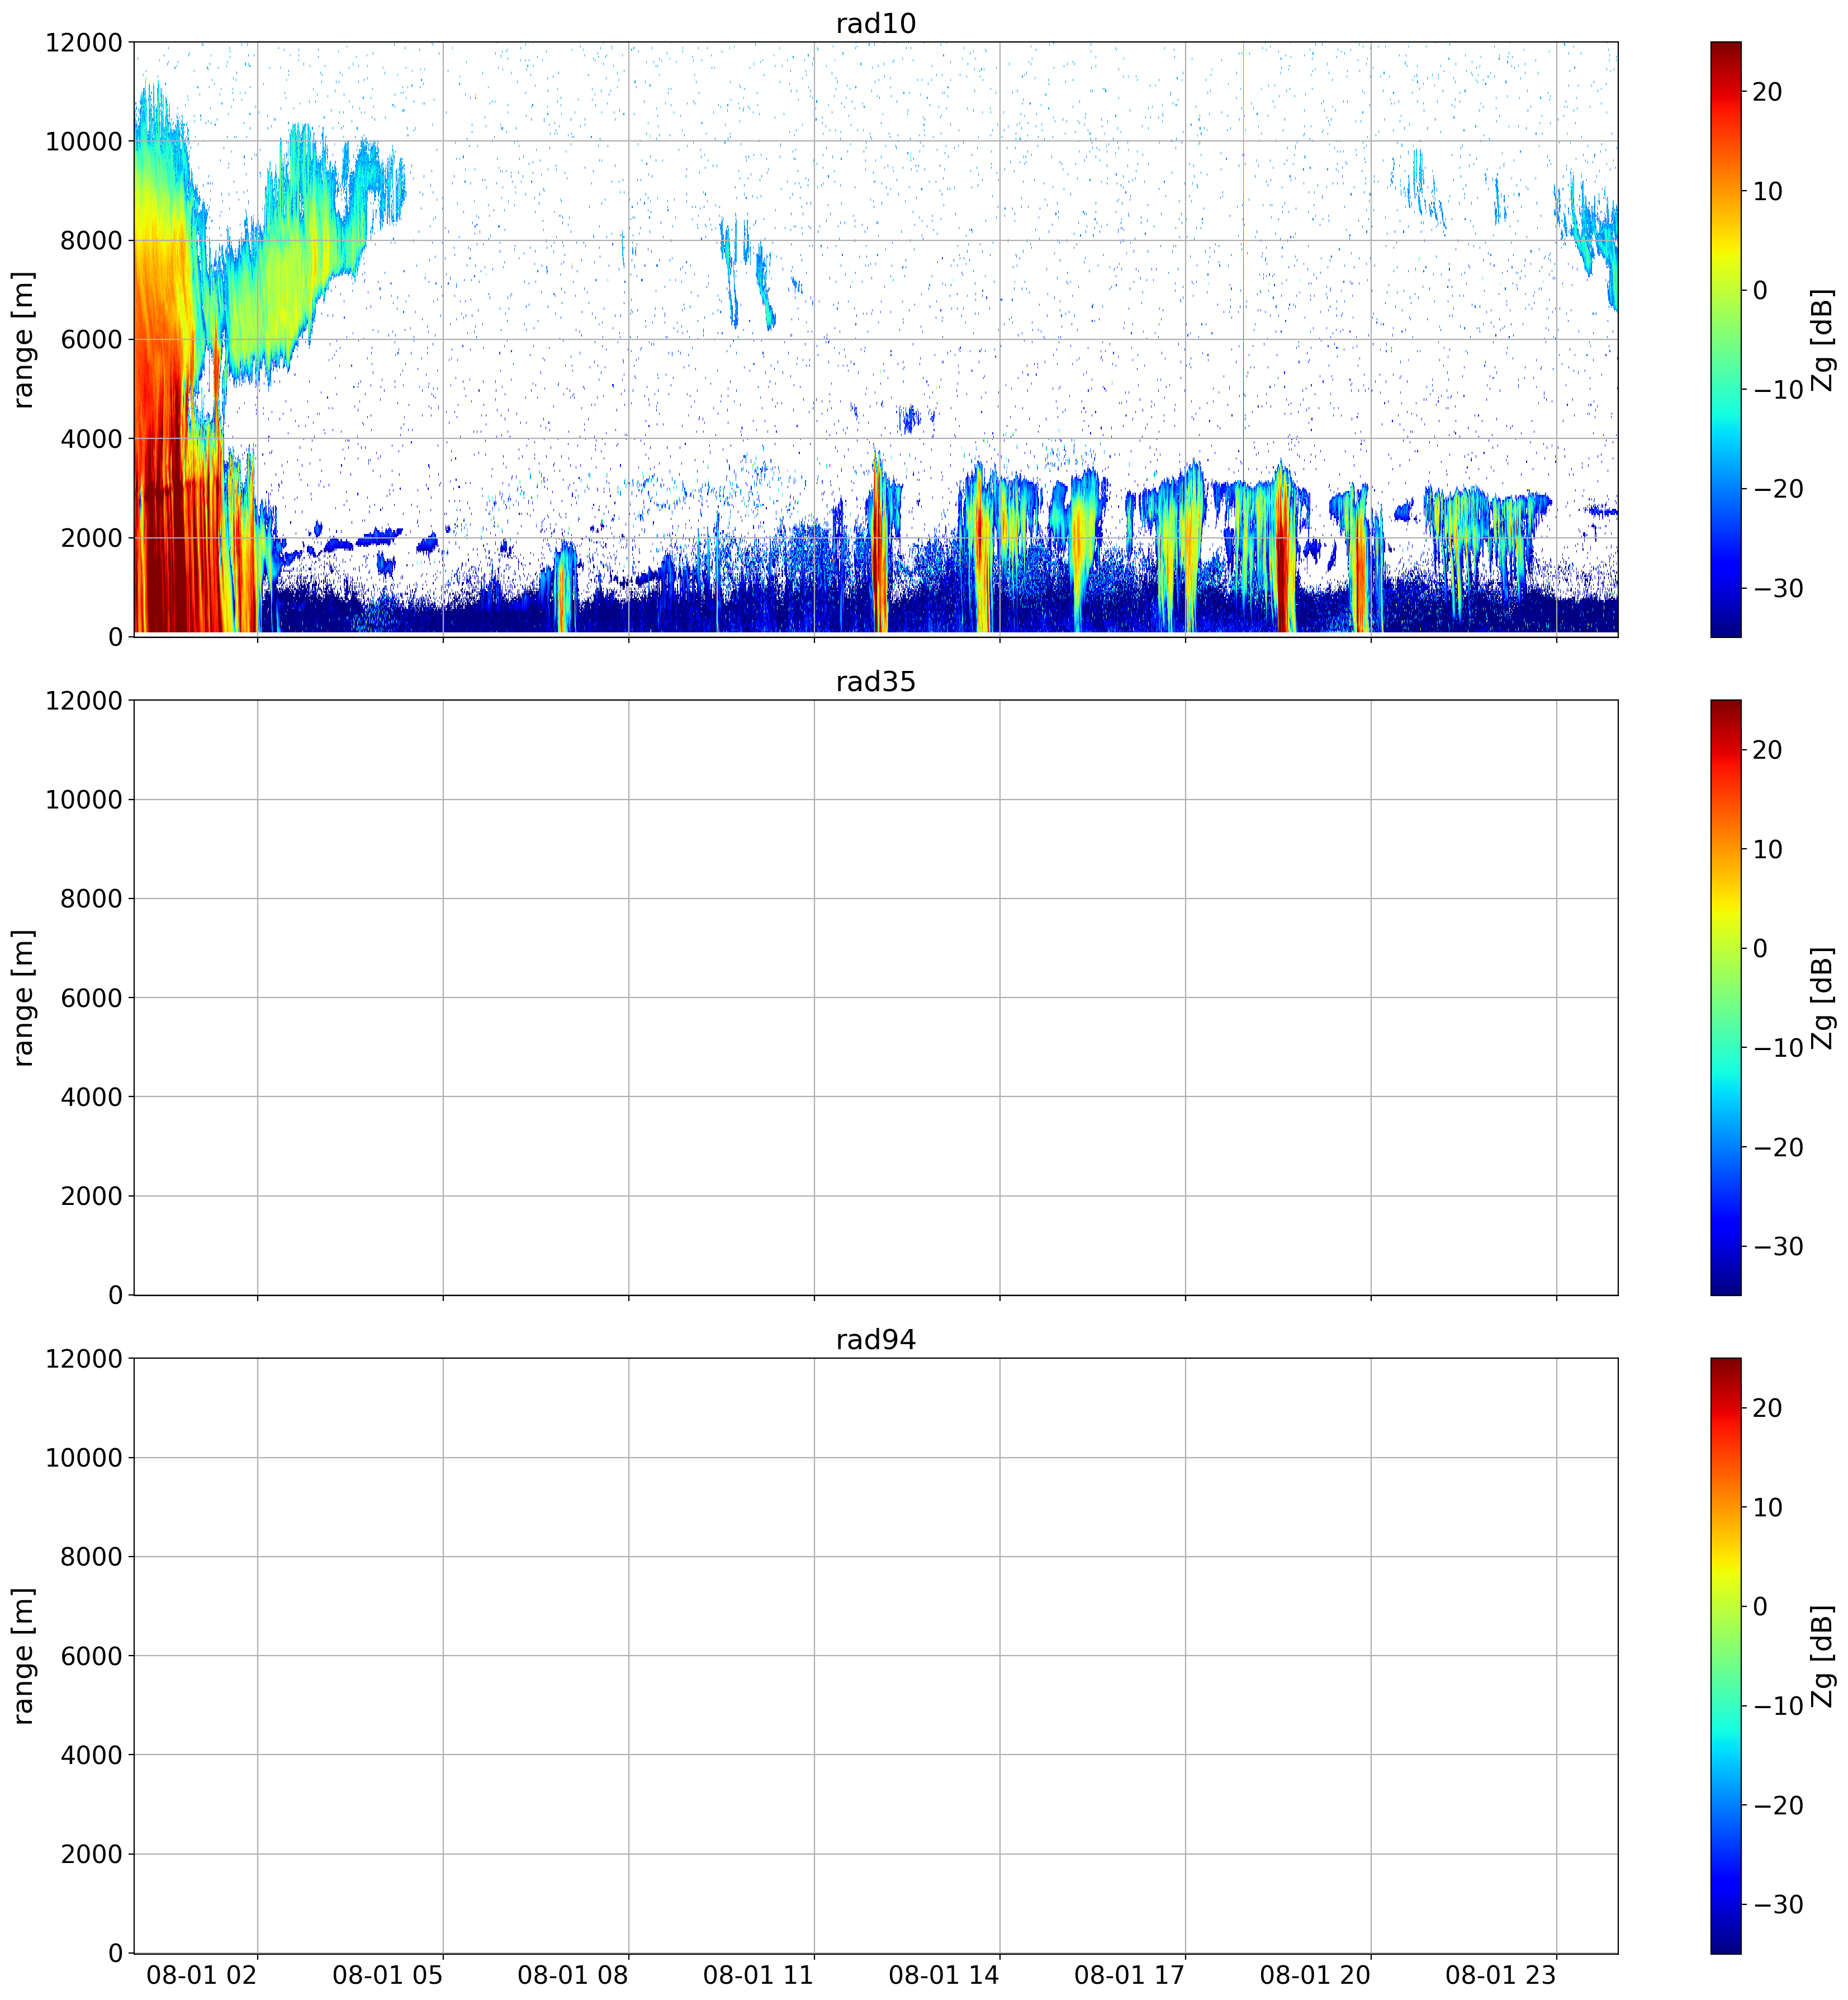Click the "range [m]" label of rad94 panel

pyautogui.click(x=23, y=1656)
